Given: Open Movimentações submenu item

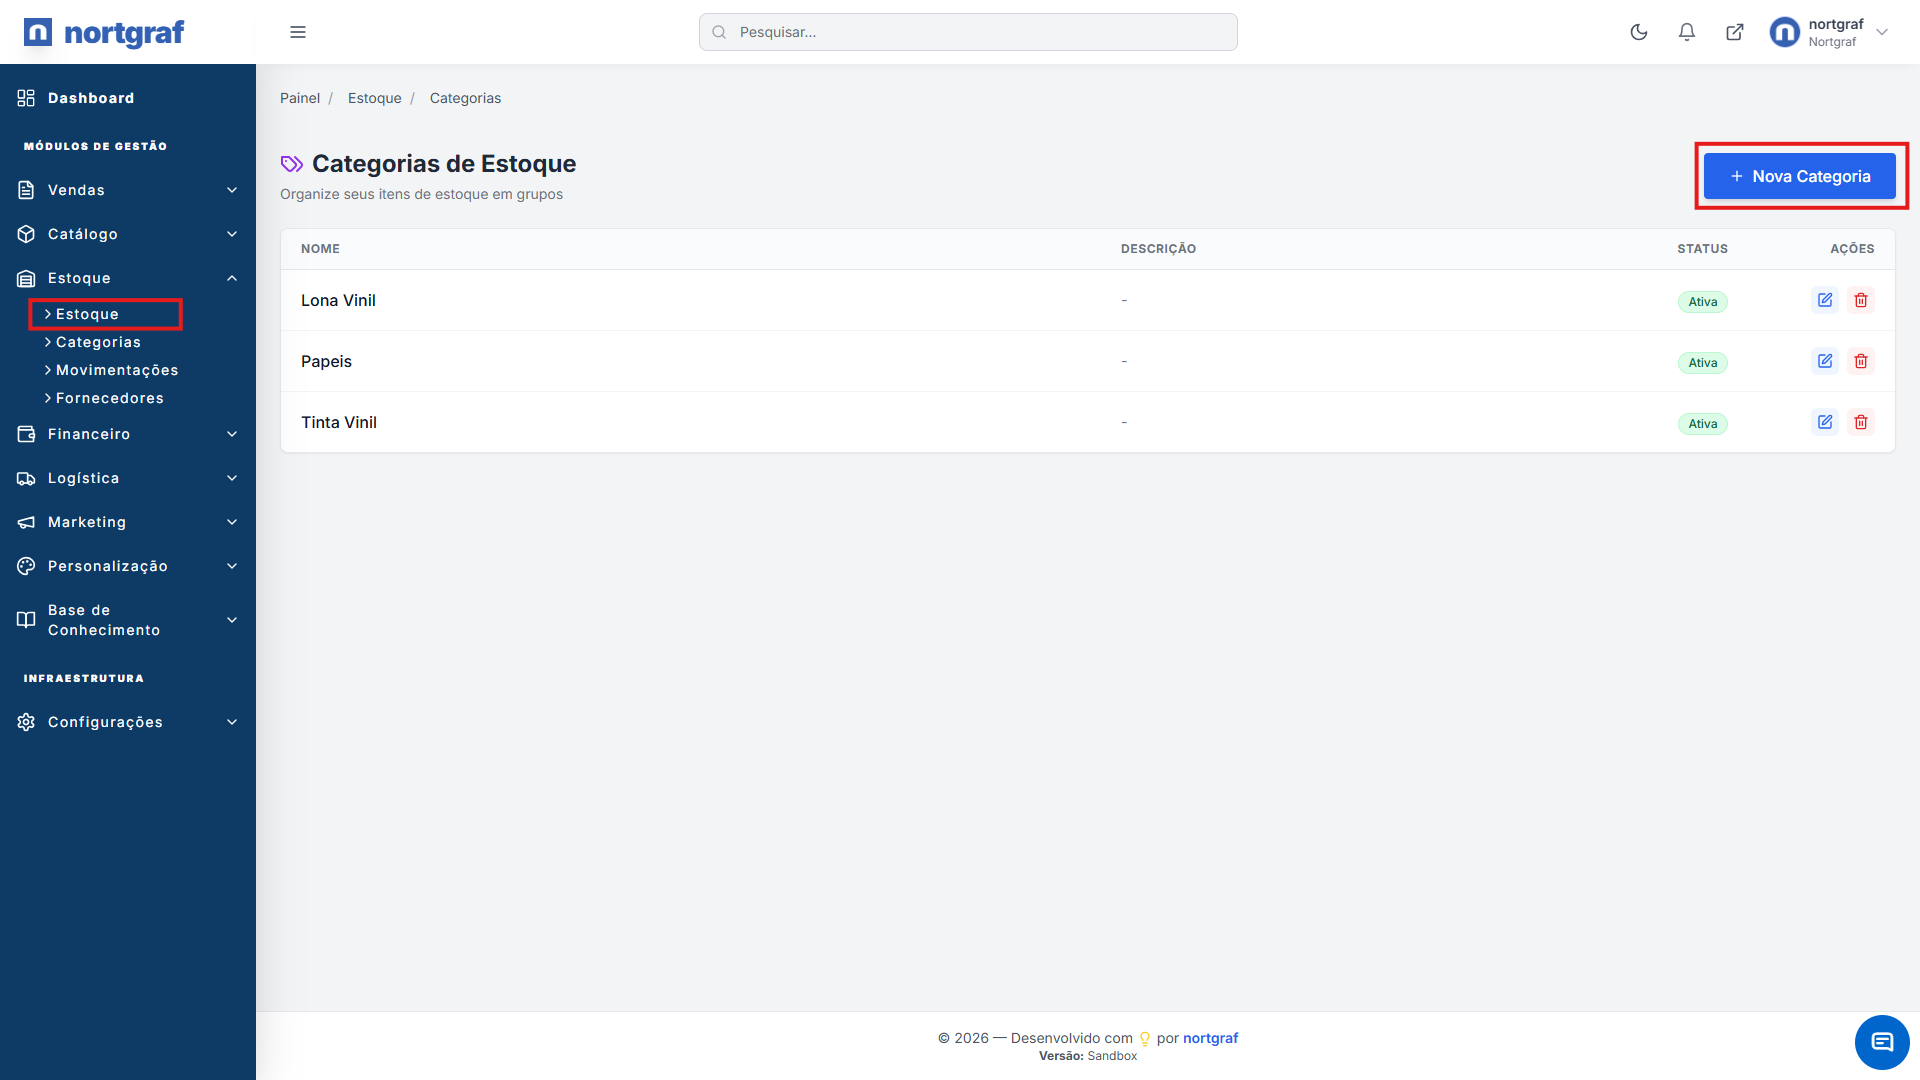Looking at the screenshot, I should (116, 370).
